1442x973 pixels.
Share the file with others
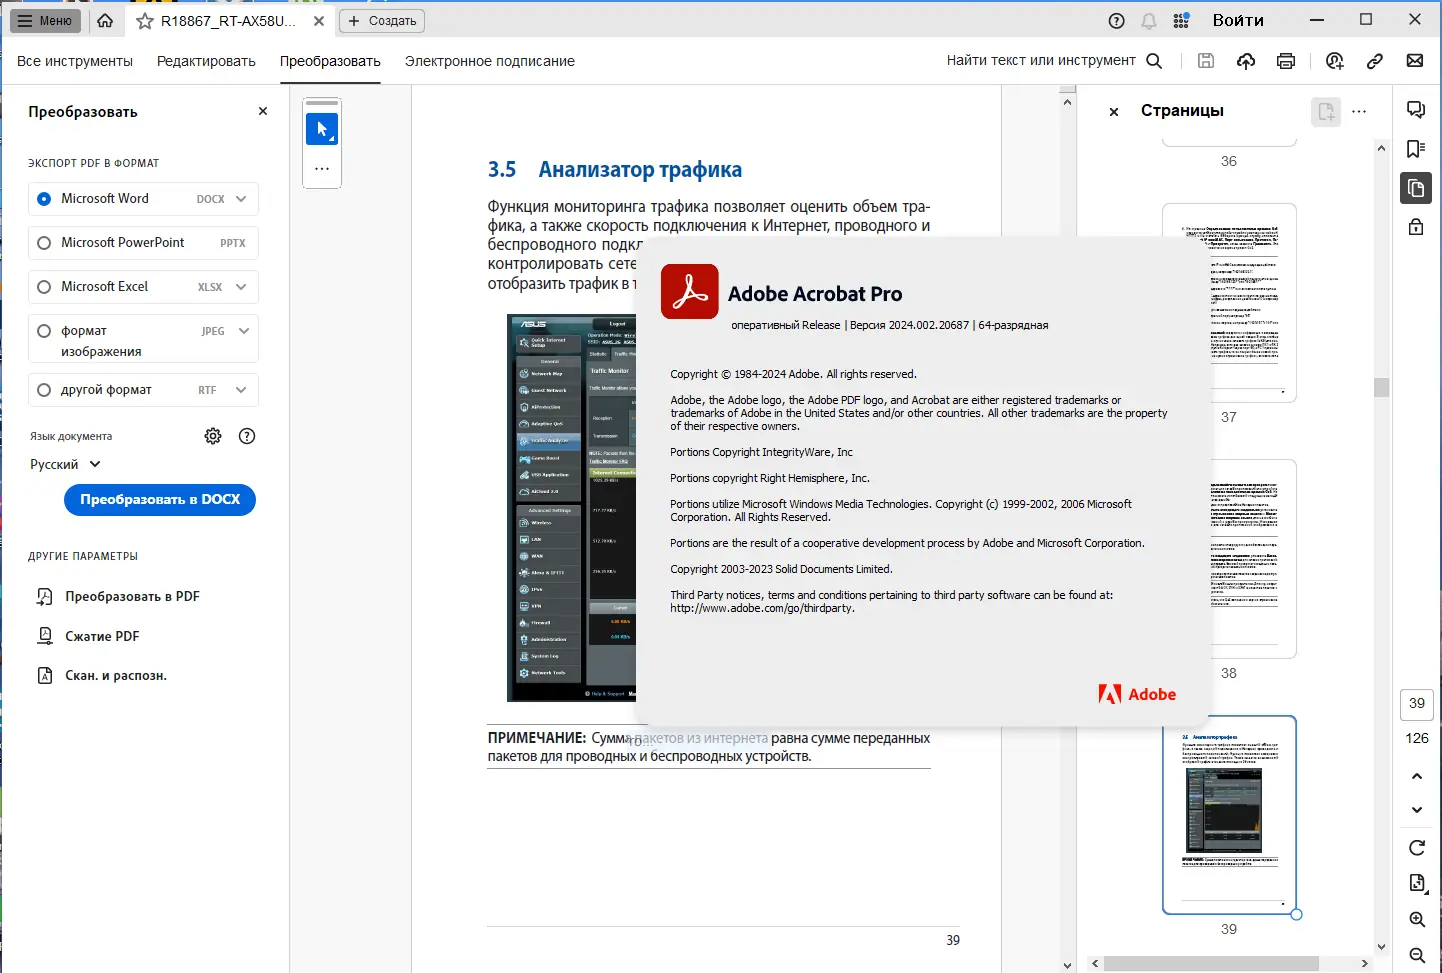[x=1335, y=61]
